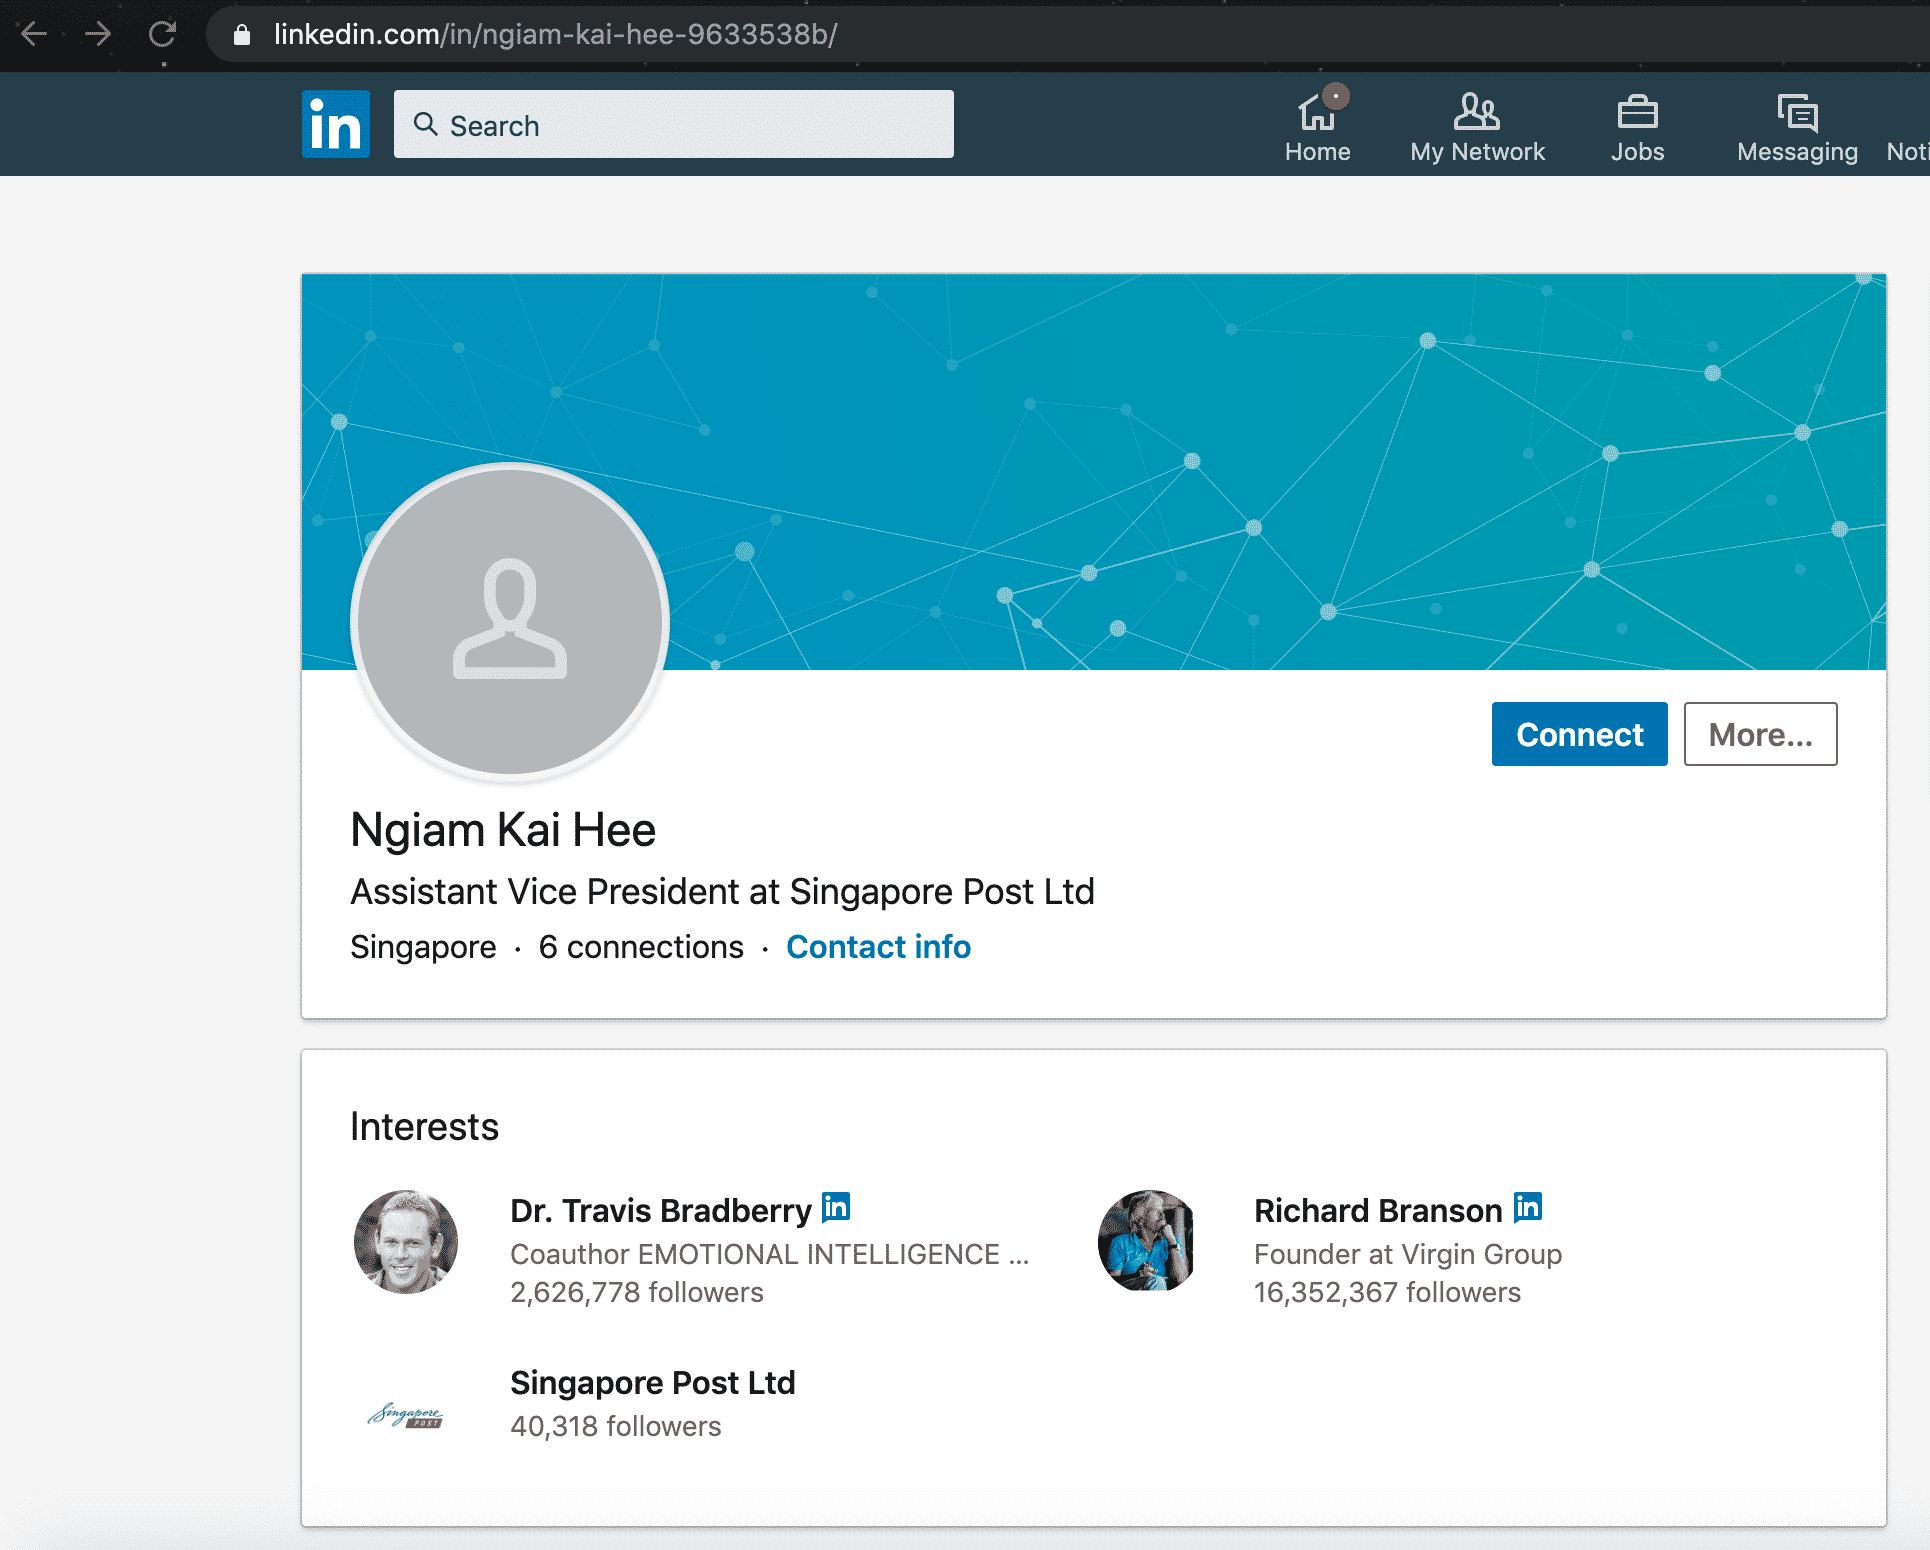Click the default profile avatar of Ngiam Kai Hee

[510, 621]
